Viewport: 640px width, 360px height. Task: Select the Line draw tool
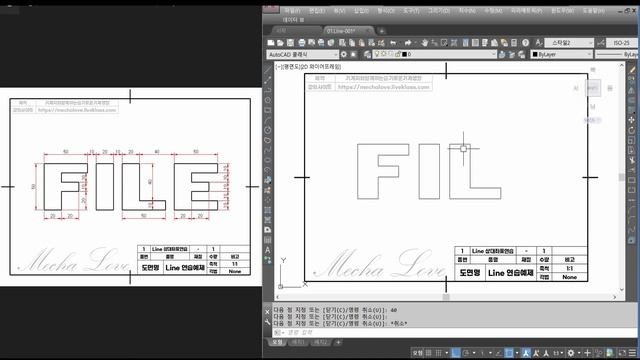[268, 70]
